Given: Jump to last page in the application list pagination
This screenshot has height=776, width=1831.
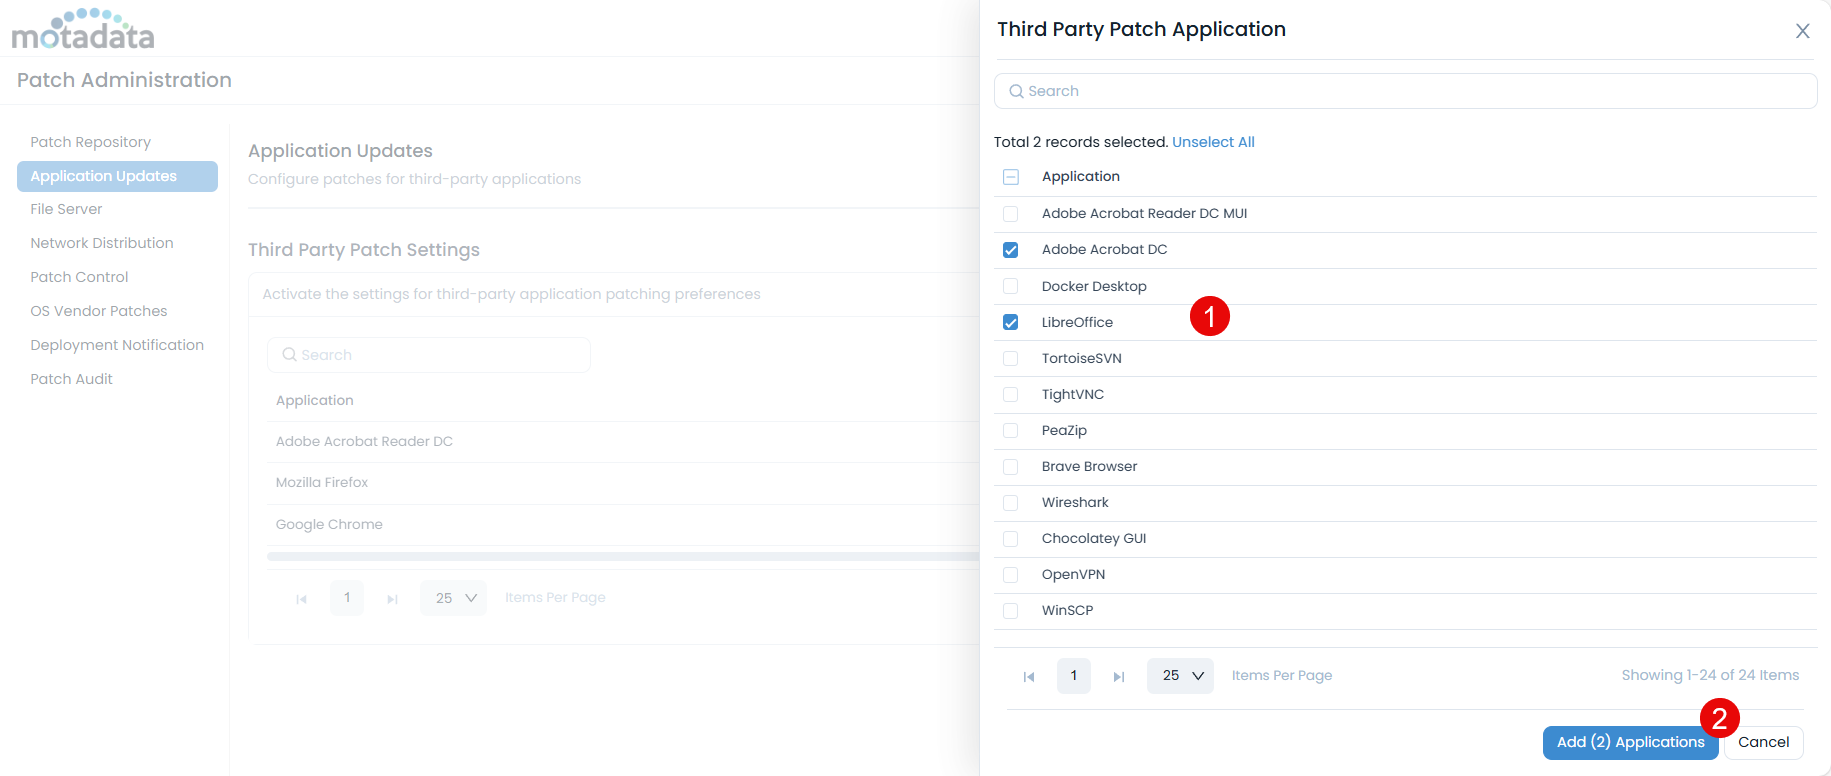Looking at the screenshot, I should 1119,676.
